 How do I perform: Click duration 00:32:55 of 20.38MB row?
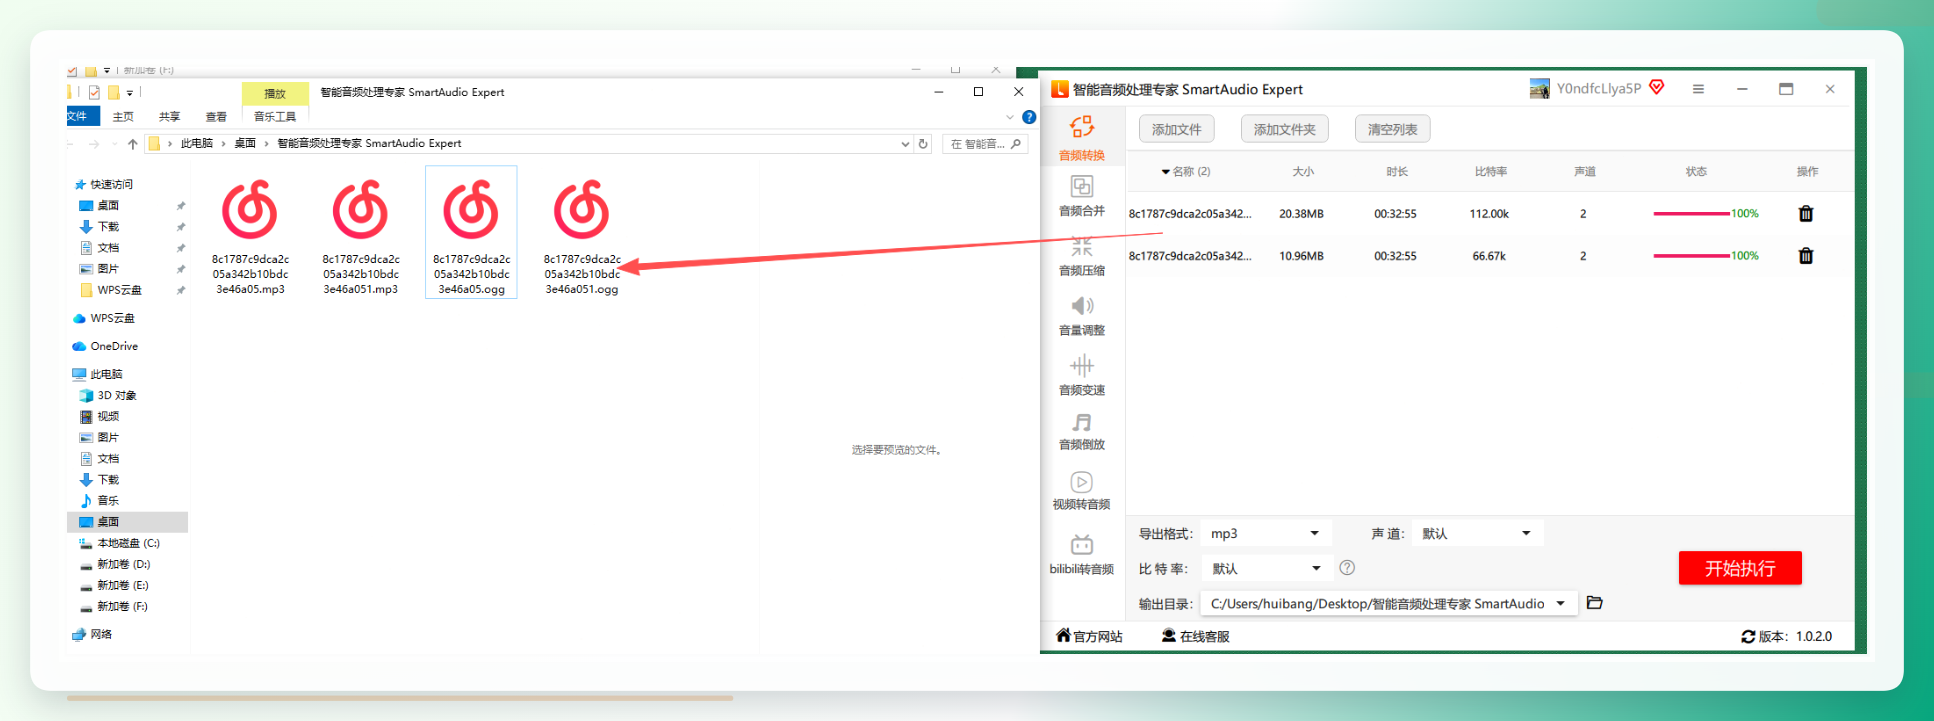1395,213
